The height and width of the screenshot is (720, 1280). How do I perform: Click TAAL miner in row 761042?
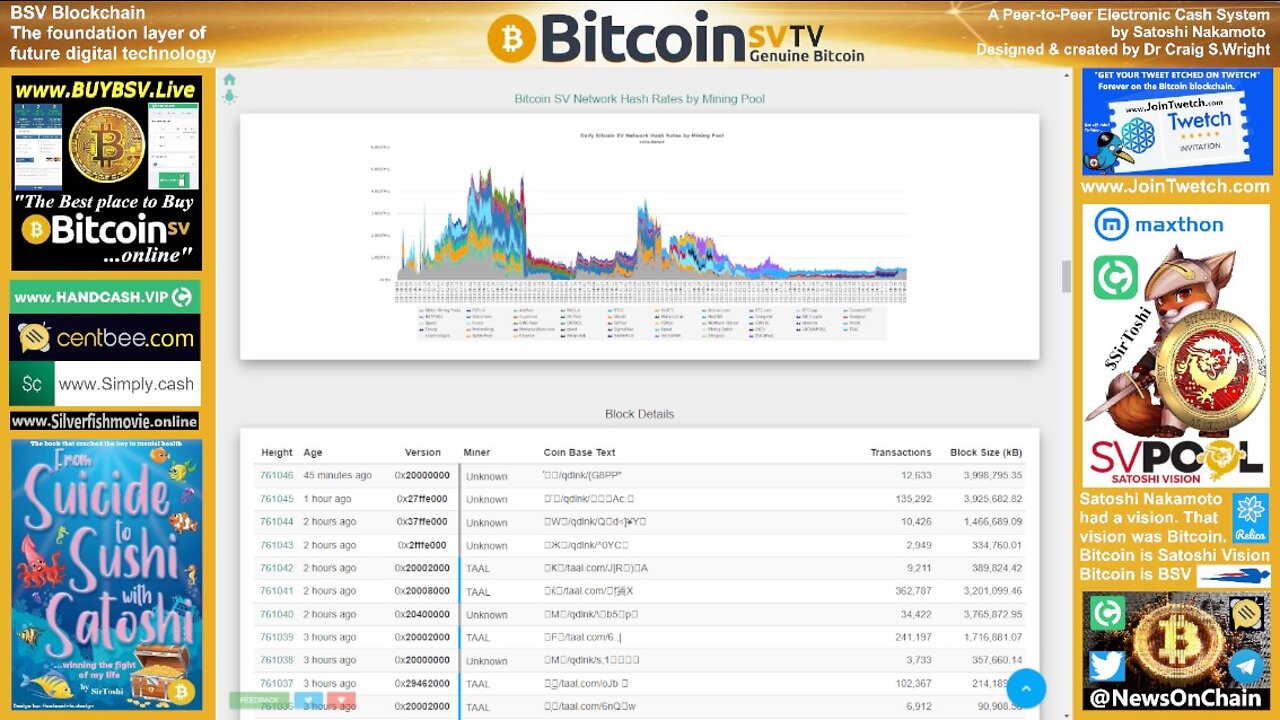point(478,568)
